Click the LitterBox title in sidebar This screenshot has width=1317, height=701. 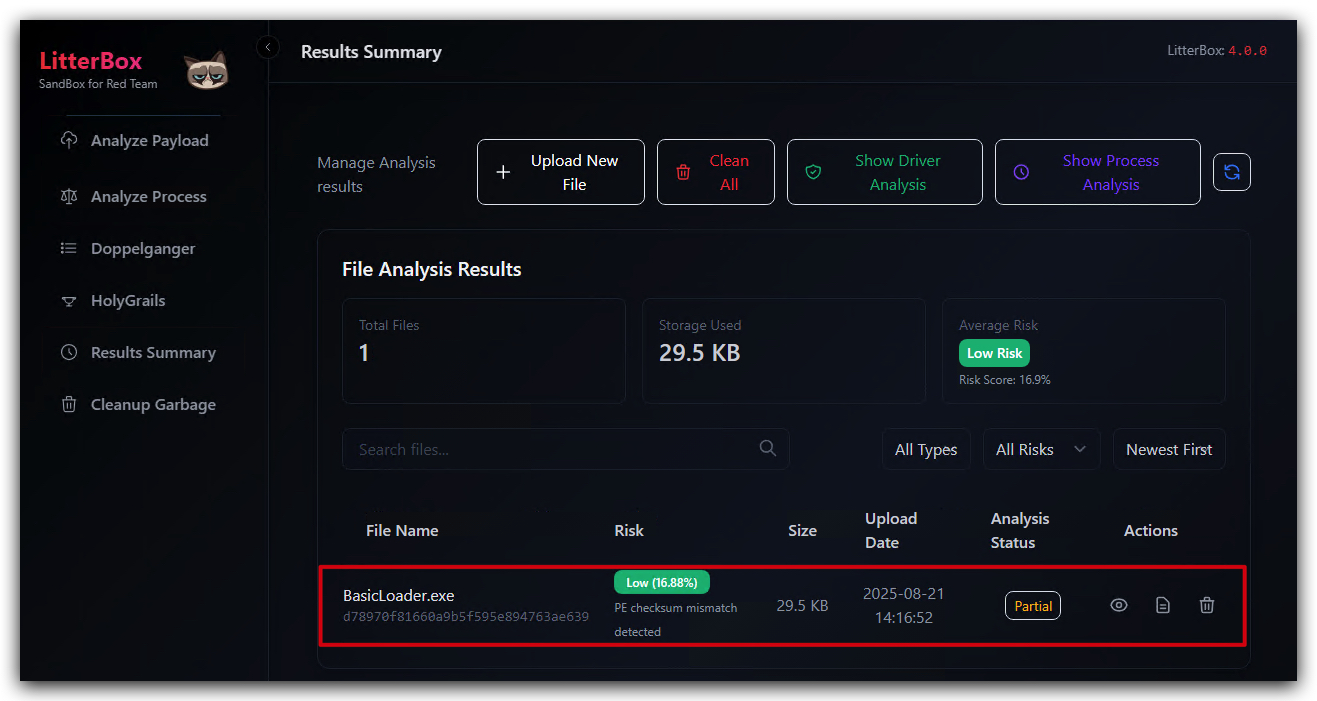[91, 60]
